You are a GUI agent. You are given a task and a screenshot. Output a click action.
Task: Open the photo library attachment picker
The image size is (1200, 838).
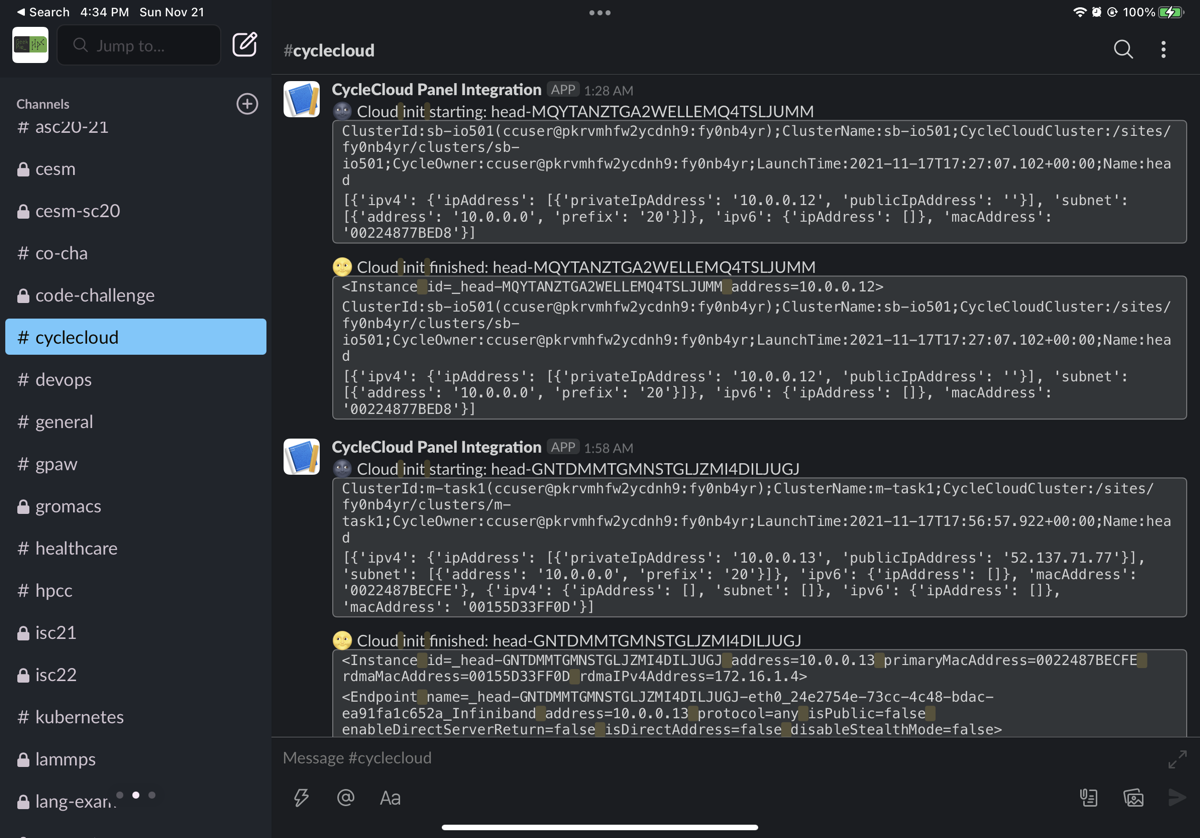pos(1133,797)
